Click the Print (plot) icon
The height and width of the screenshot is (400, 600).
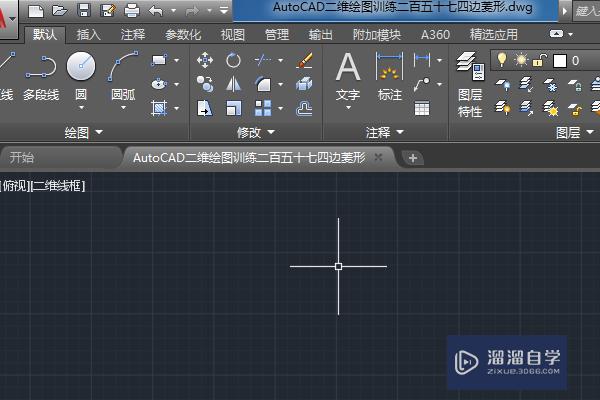tap(132, 10)
